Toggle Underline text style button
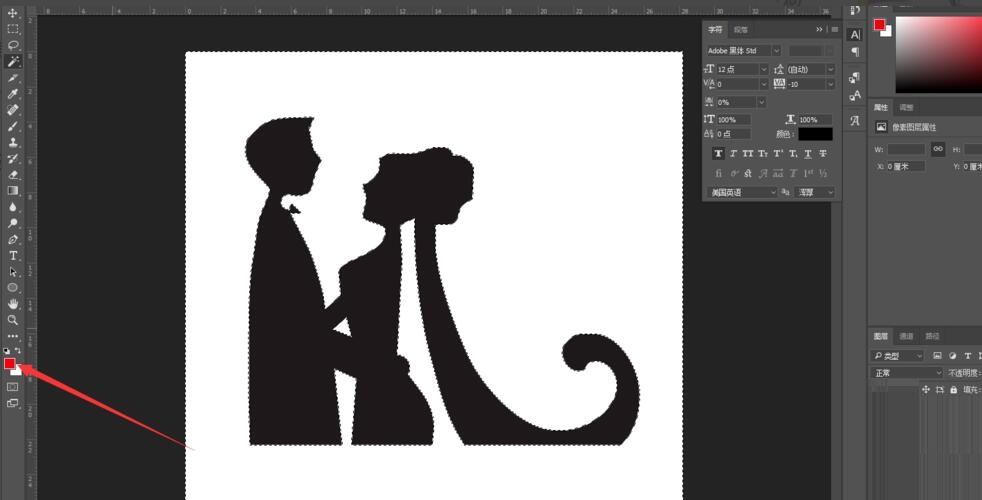Viewport: 982px width, 500px height. [x=808, y=154]
